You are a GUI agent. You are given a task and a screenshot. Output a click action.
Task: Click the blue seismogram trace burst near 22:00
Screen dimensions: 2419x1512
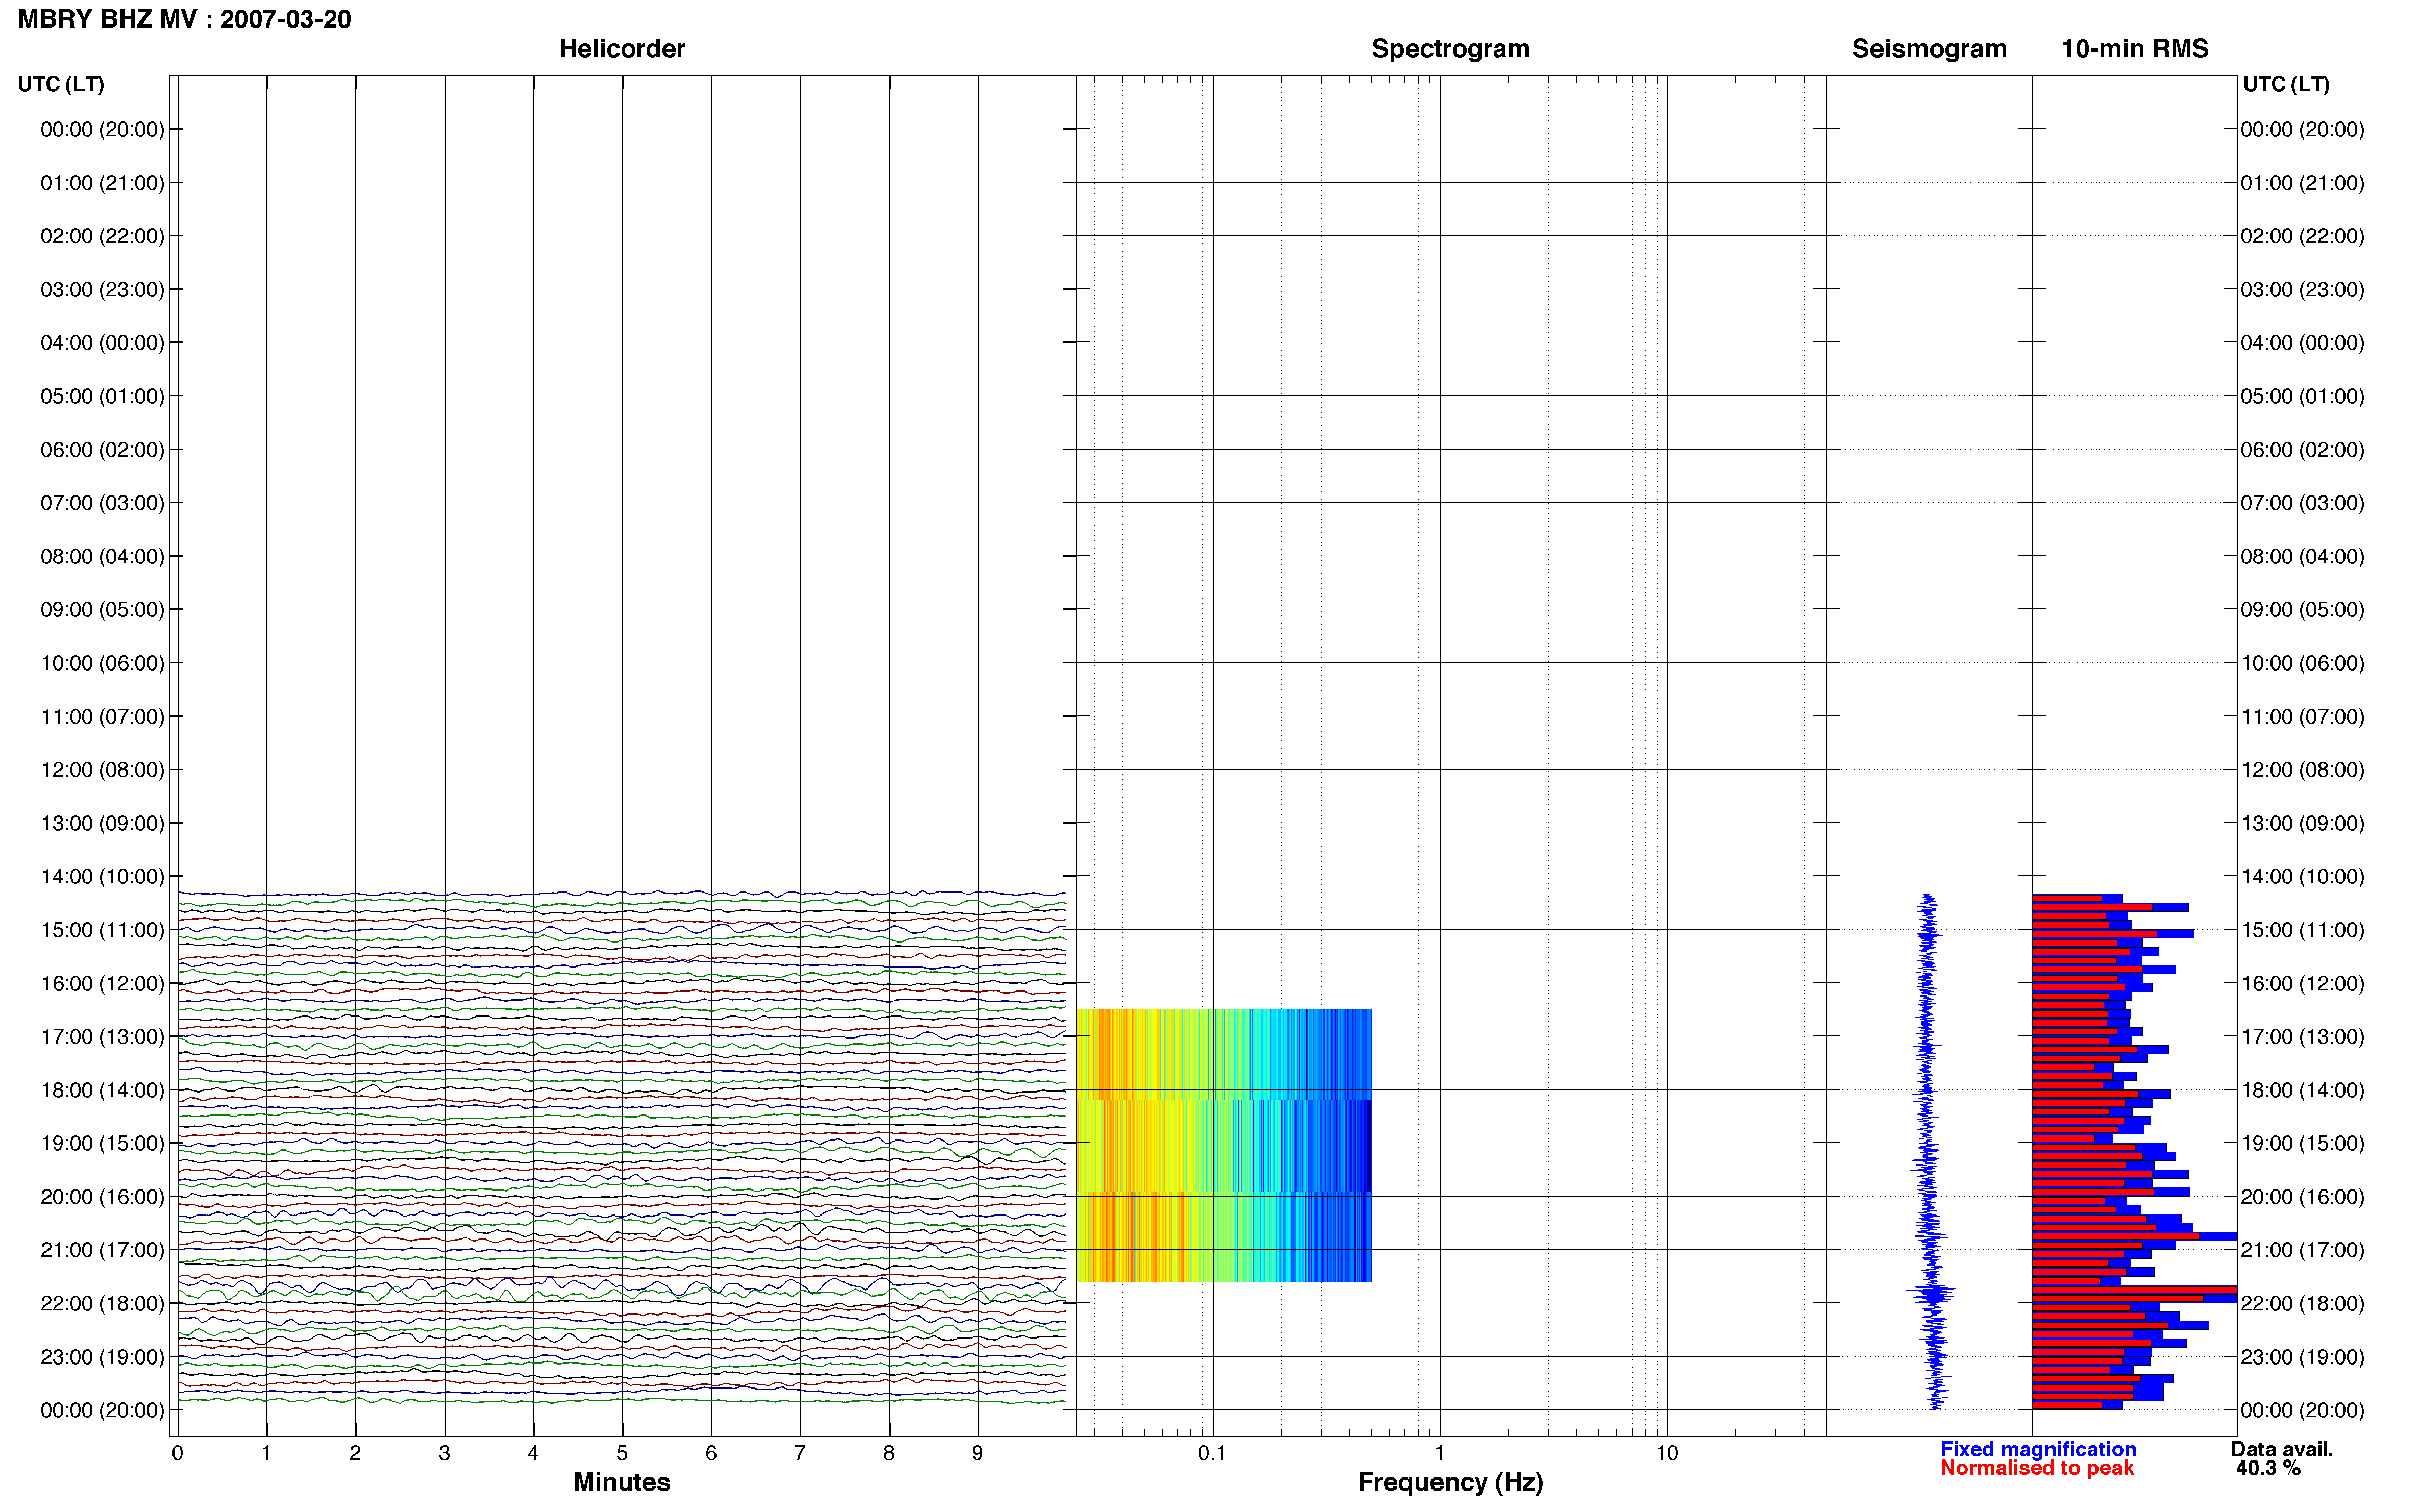pyautogui.click(x=1932, y=1293)
